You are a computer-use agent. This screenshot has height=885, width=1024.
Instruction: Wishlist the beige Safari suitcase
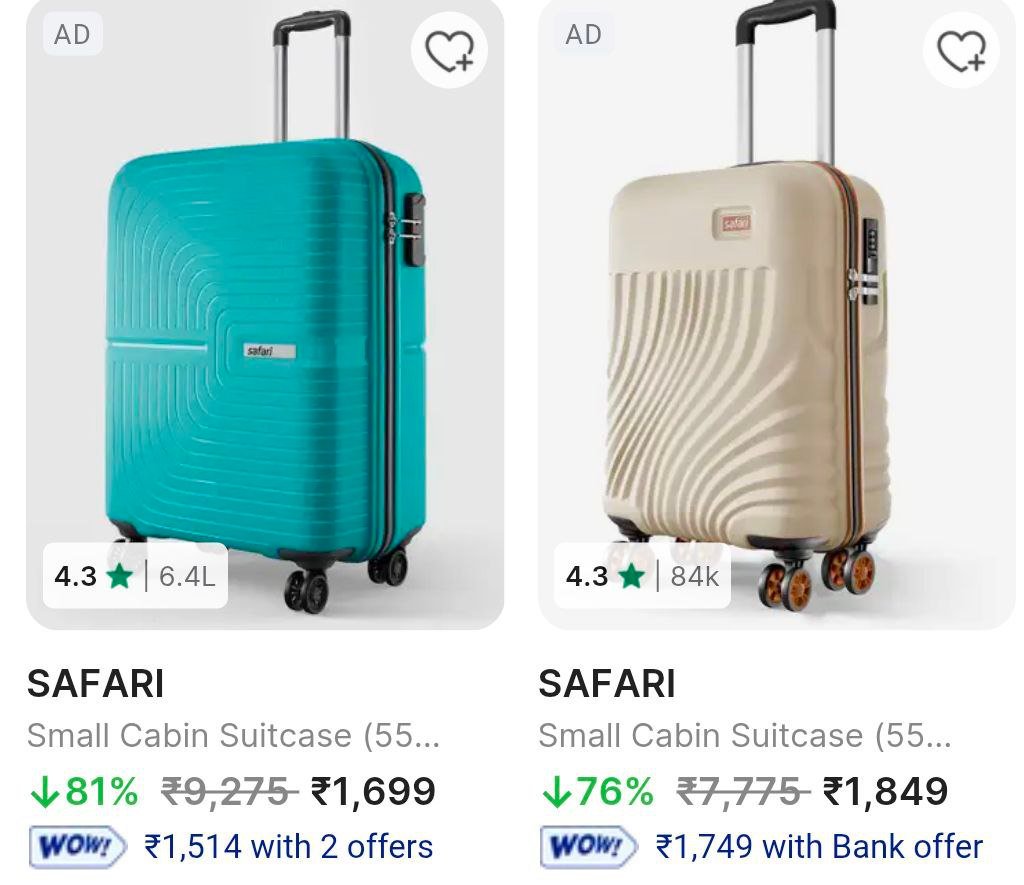(x=961, y=50)
